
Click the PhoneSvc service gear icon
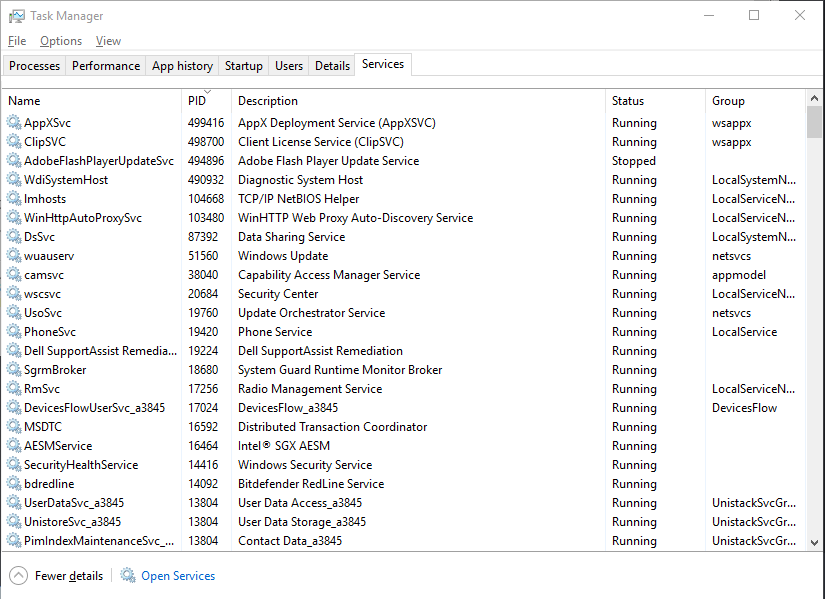tap(14, 332)
